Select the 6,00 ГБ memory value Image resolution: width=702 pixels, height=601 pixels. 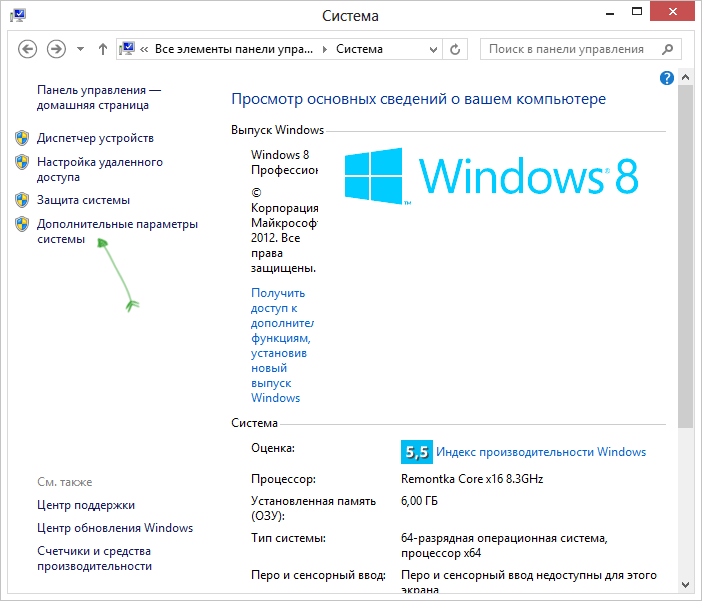(x=419, y=501)
